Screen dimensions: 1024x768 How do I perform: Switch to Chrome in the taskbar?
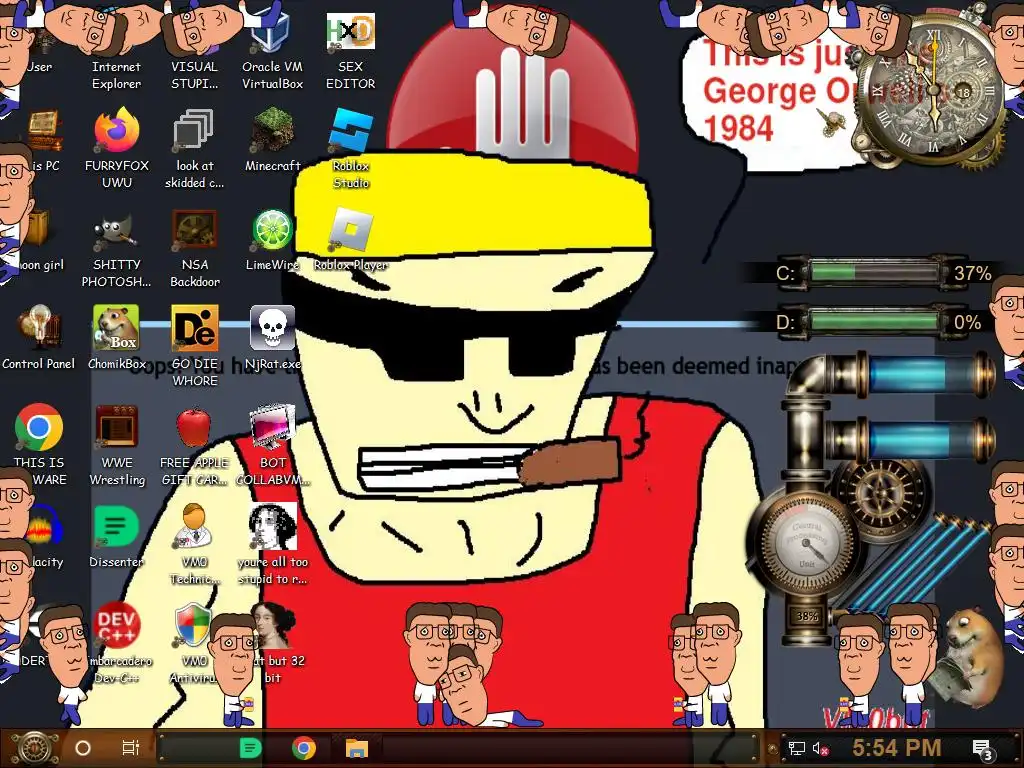(304, 748)
